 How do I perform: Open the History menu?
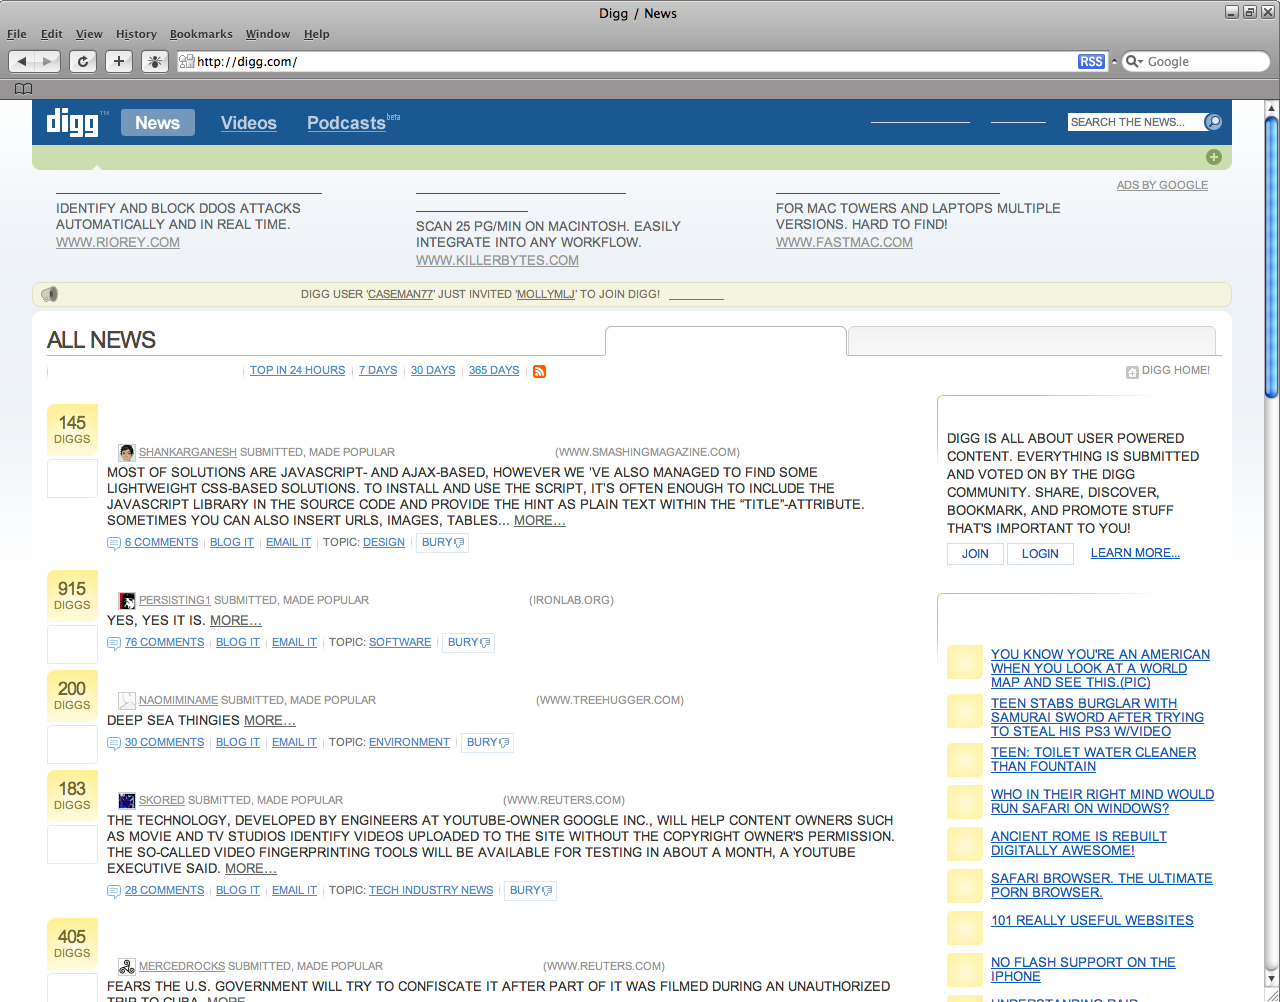pyautogui.click(x=136, y=34)
